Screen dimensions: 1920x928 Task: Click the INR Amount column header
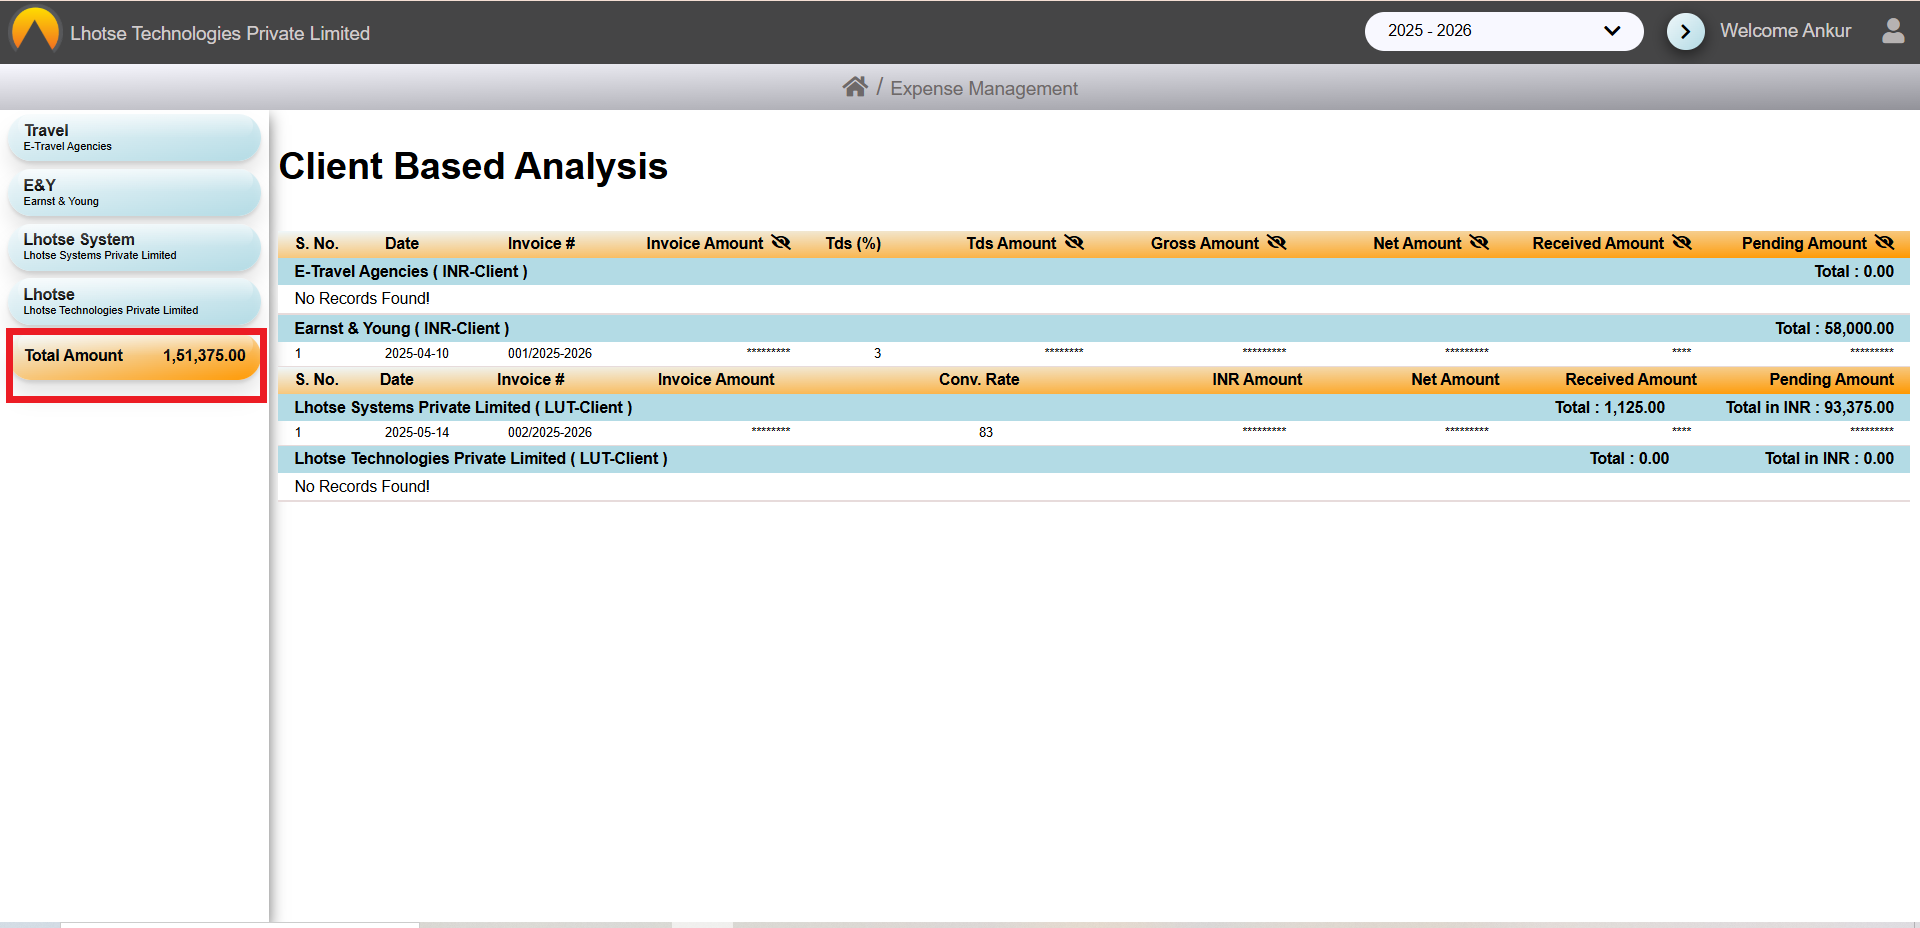(x=1257, y=379)
